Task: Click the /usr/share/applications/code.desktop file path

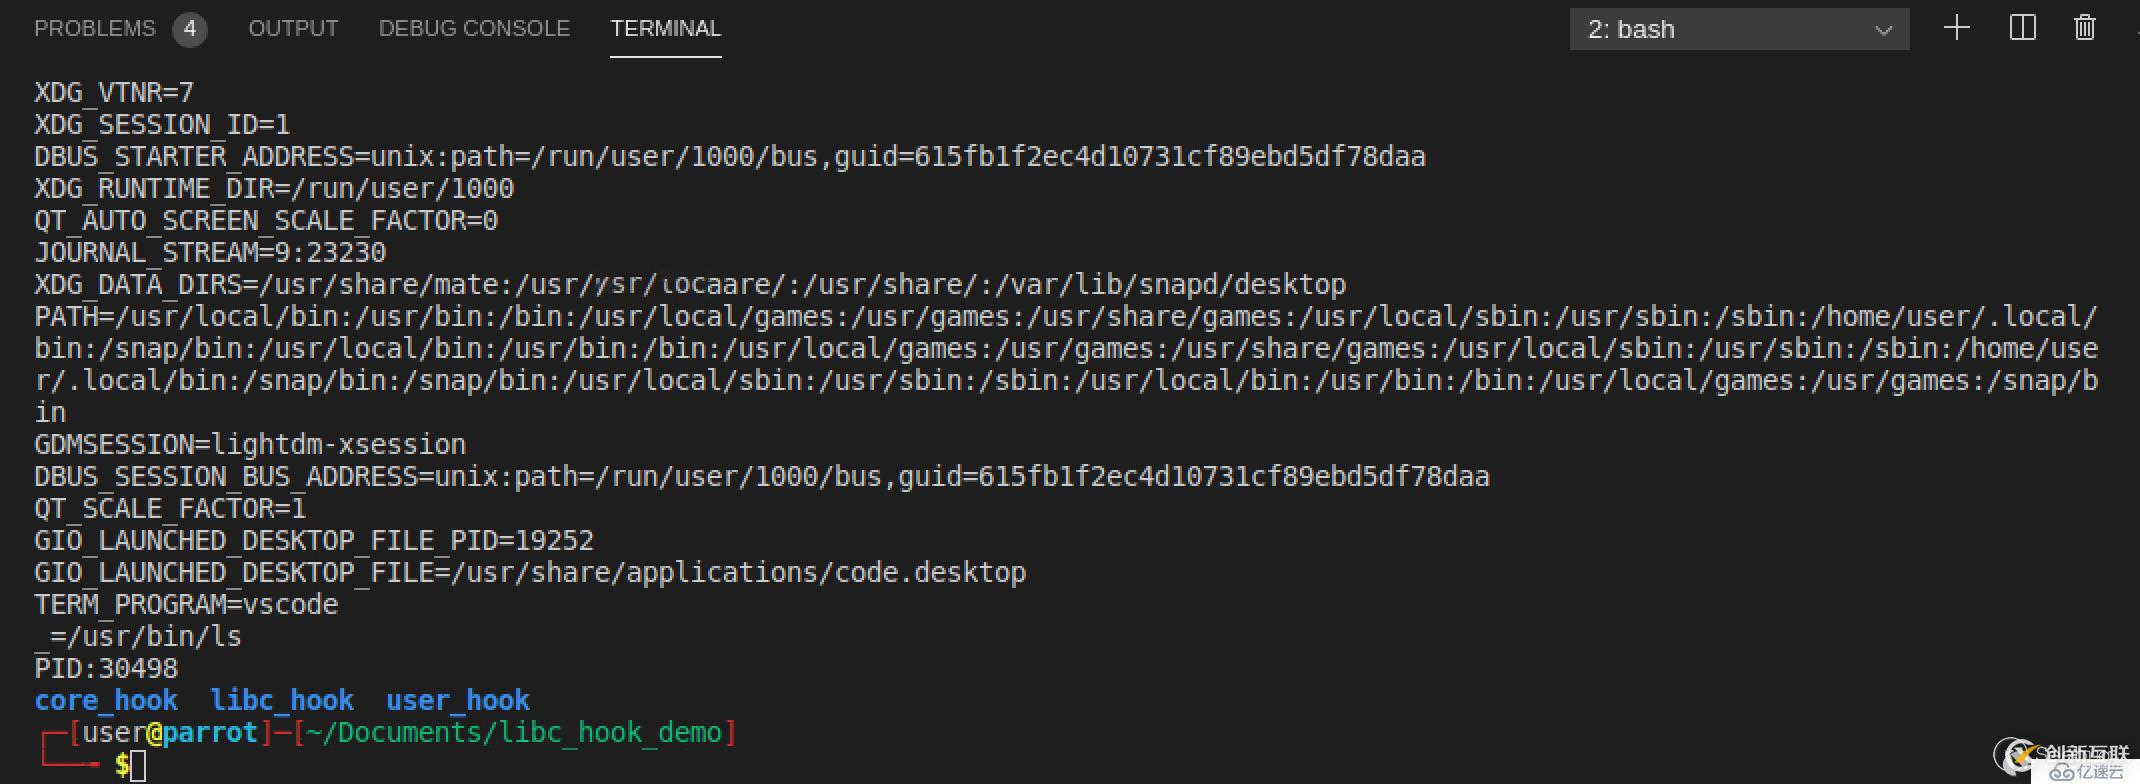Action: 738,573
